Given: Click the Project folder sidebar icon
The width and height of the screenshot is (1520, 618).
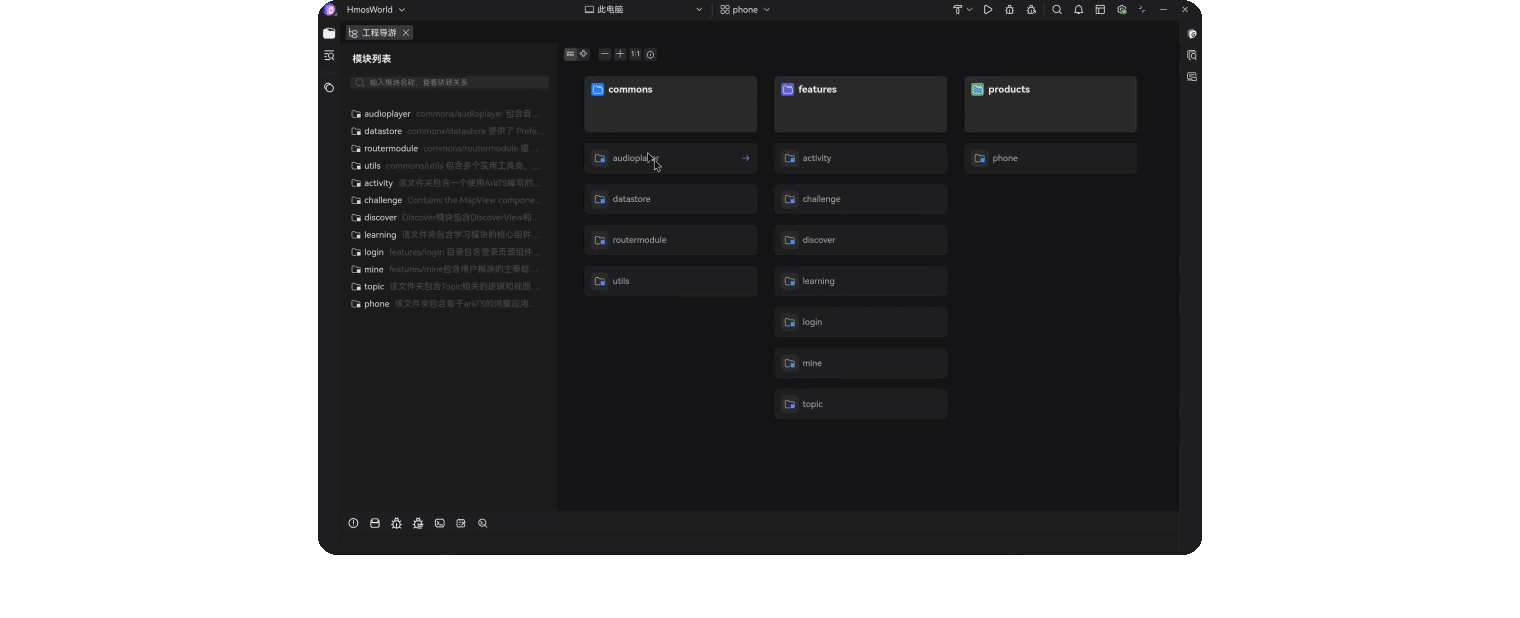Looking at the screenshot, I should tap(329, 33).
